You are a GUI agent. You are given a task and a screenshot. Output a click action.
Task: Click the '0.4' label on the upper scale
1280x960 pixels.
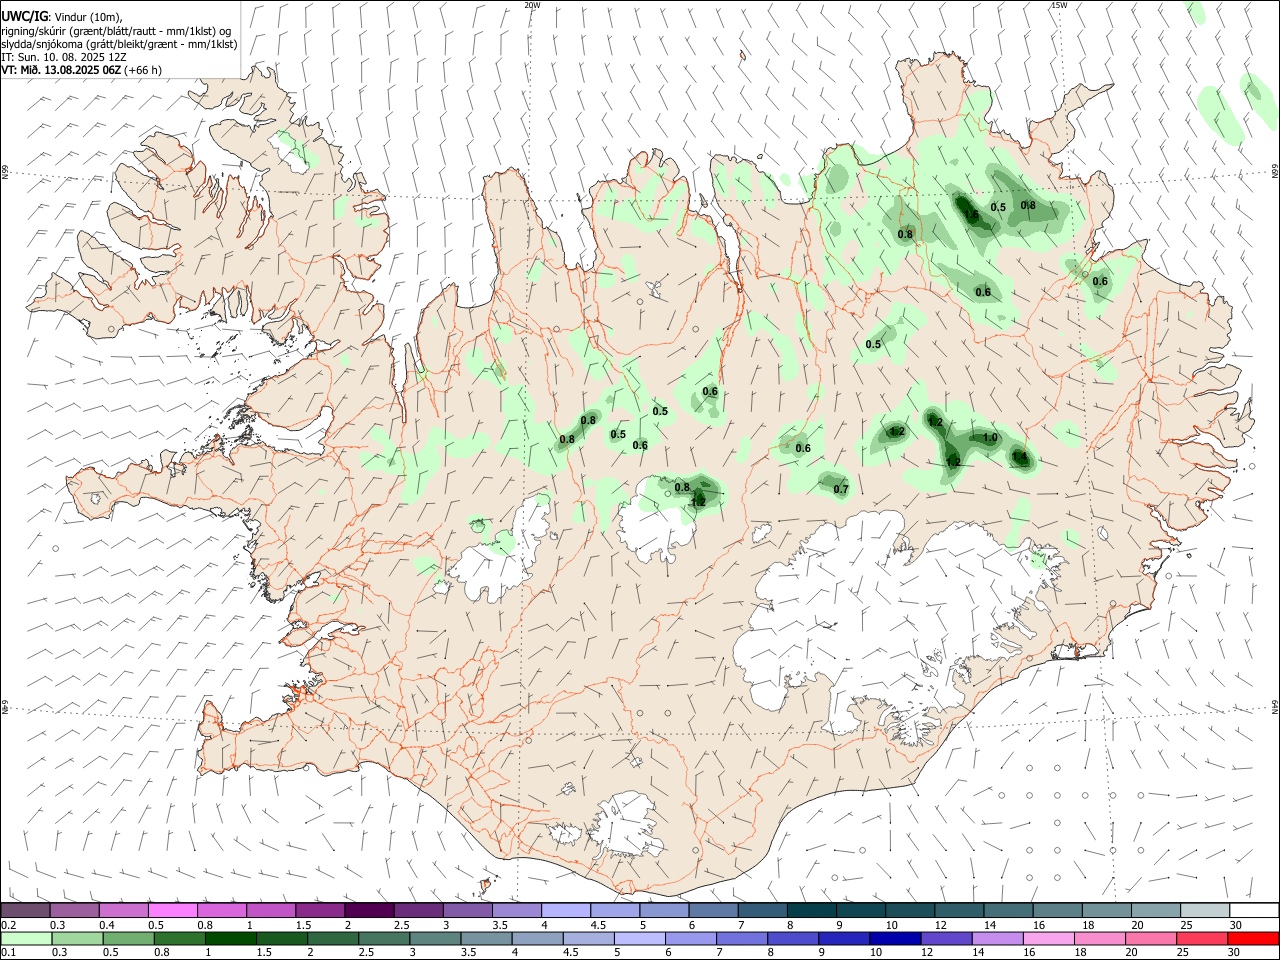point(107,925)
